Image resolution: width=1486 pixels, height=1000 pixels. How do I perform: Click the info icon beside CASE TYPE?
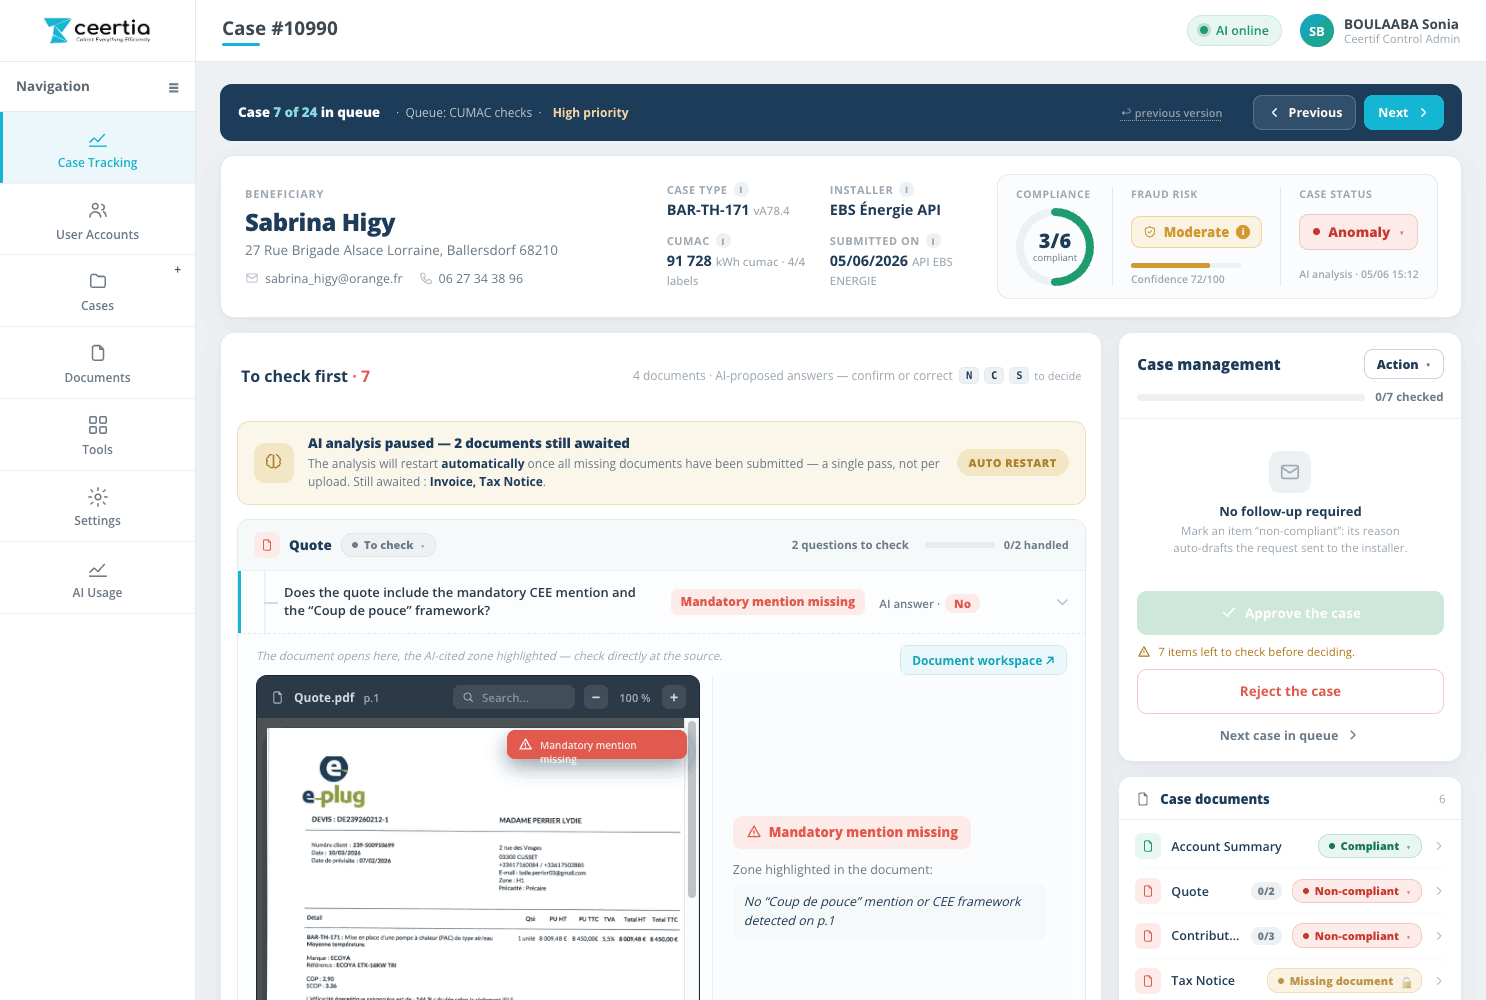[741, 190]
